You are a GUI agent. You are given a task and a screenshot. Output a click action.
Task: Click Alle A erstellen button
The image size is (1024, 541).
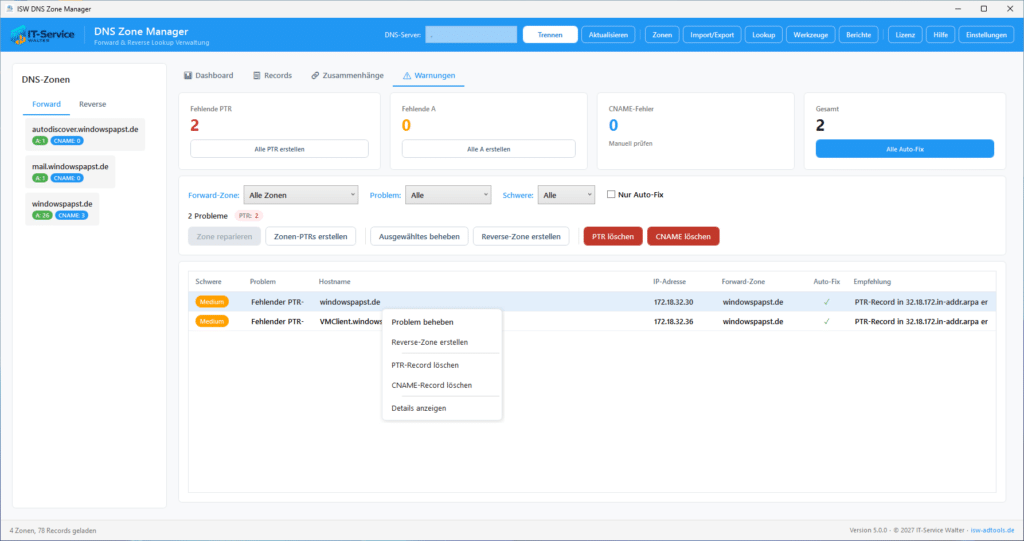coord(488,149)
